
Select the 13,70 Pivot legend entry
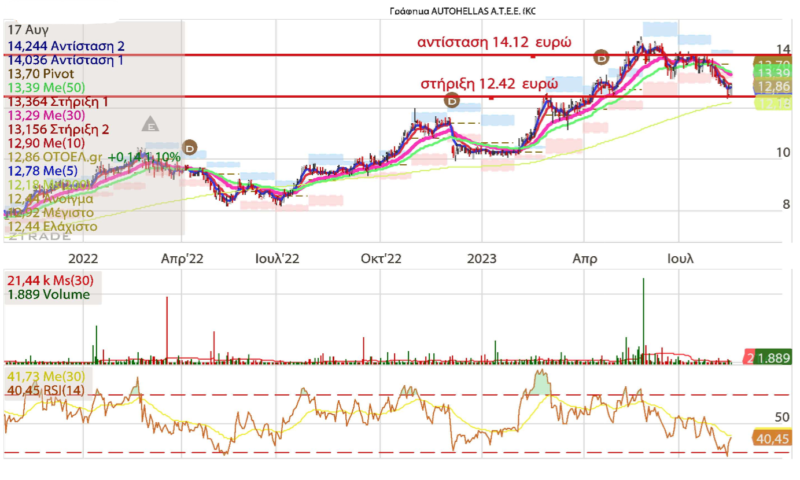(40, 73)
